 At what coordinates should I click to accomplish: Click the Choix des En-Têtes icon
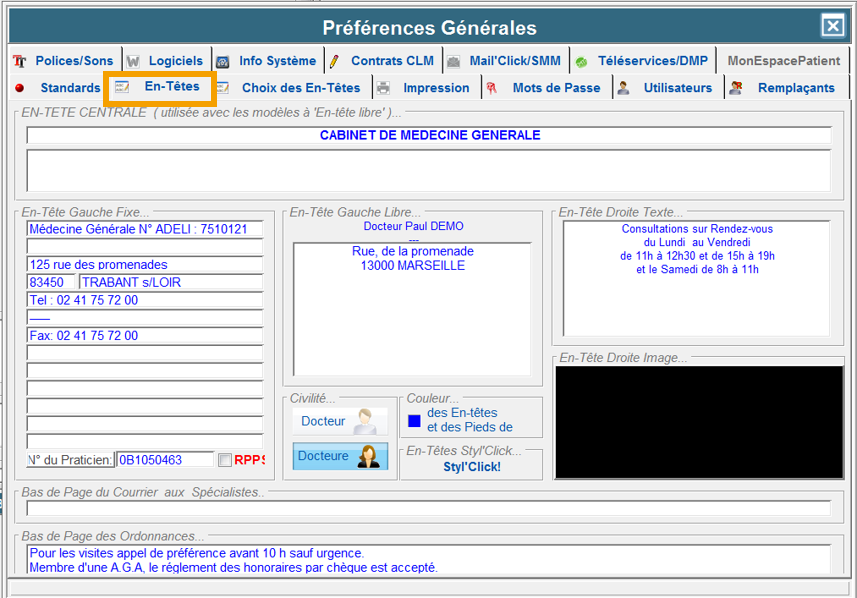pos(222,88)
